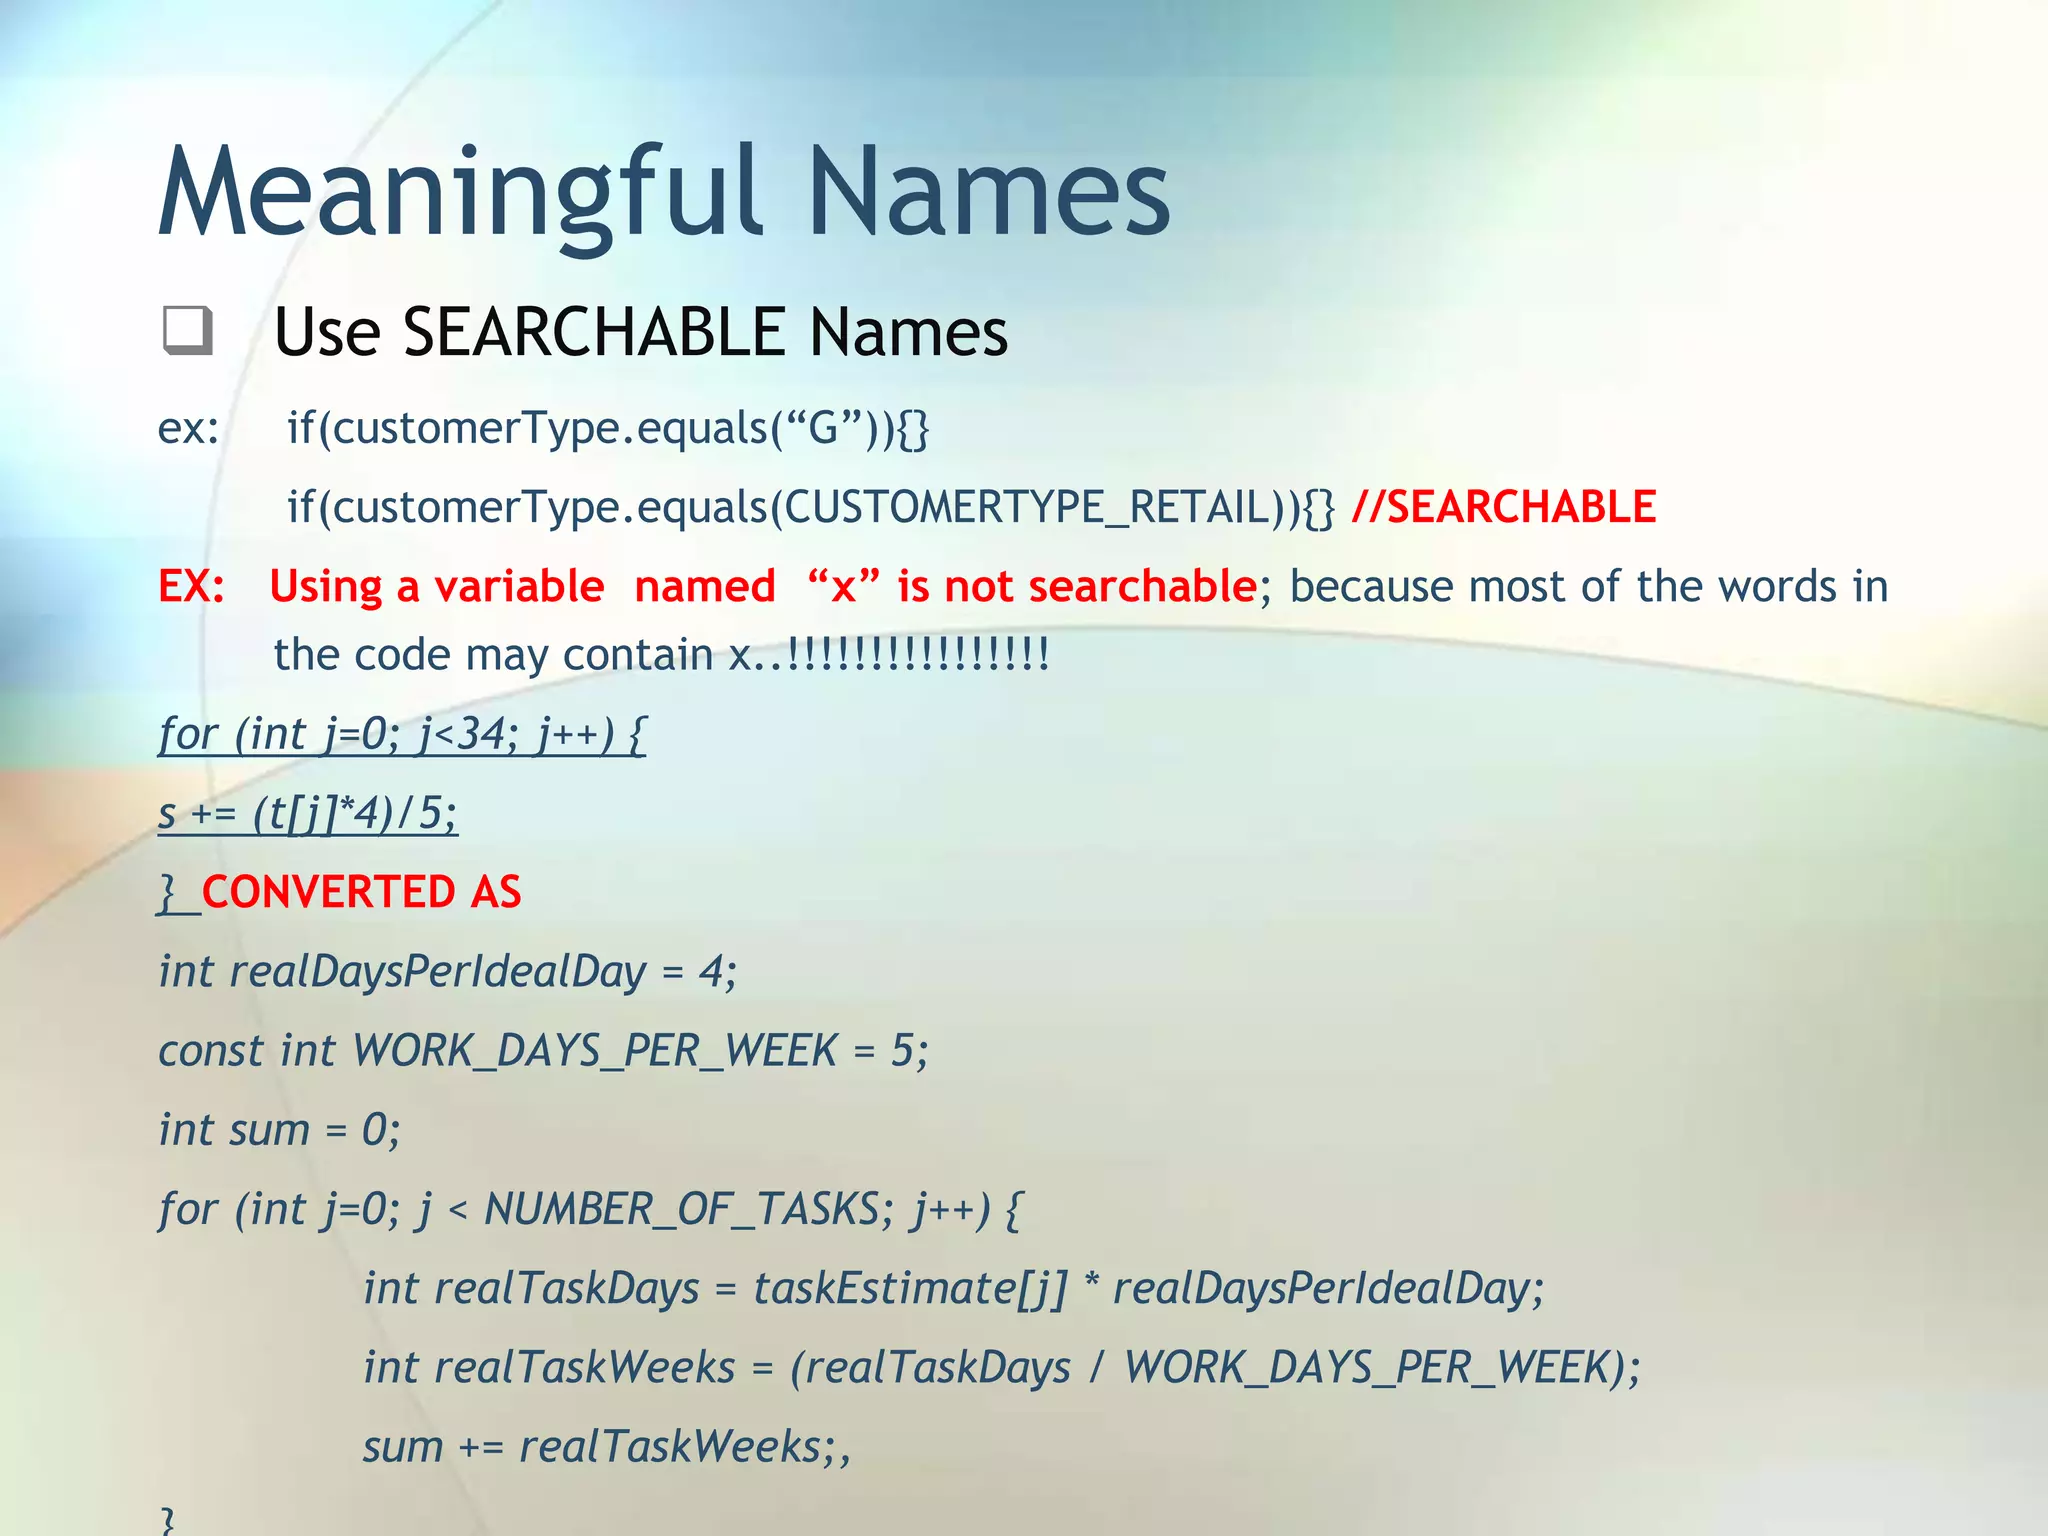The image size is (2048, 1536).
Task: Click line 'int realDaysPerIdealDay = 4;'
Action: (x=448, y=972)
